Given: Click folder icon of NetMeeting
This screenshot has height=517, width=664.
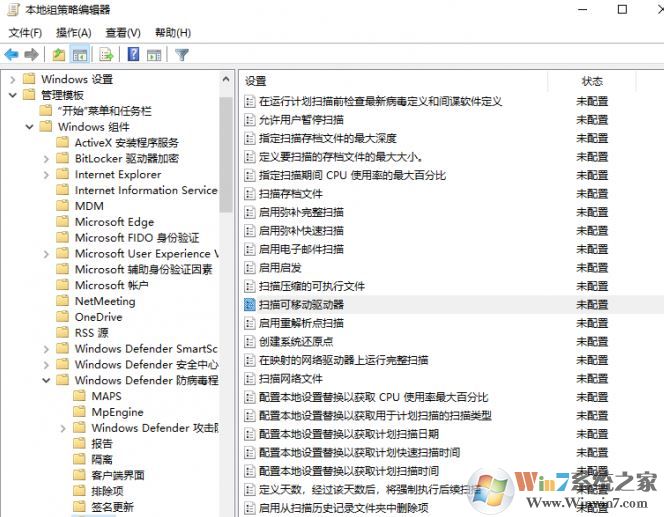Looking at the screenshot, I should [x=62, y=301].
